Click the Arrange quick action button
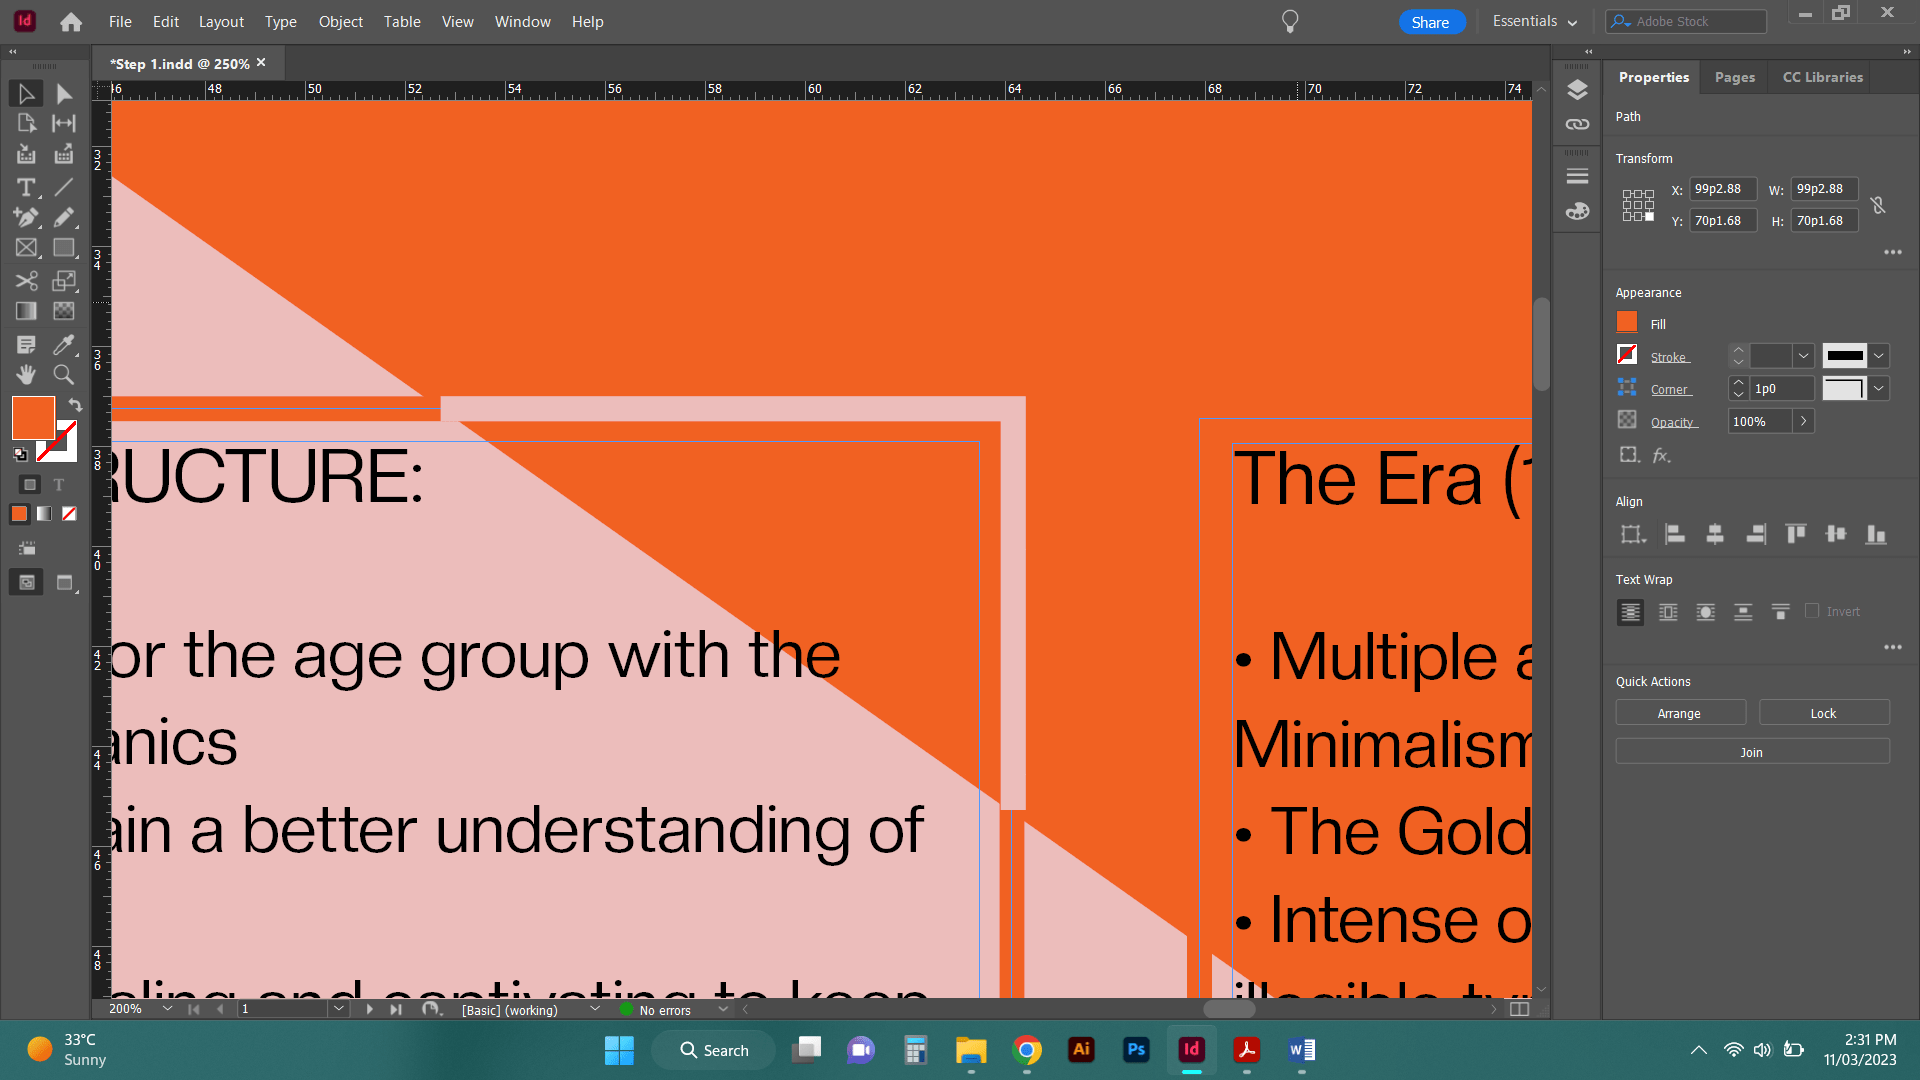Screen dimensions: 1920x1080 1679,713
